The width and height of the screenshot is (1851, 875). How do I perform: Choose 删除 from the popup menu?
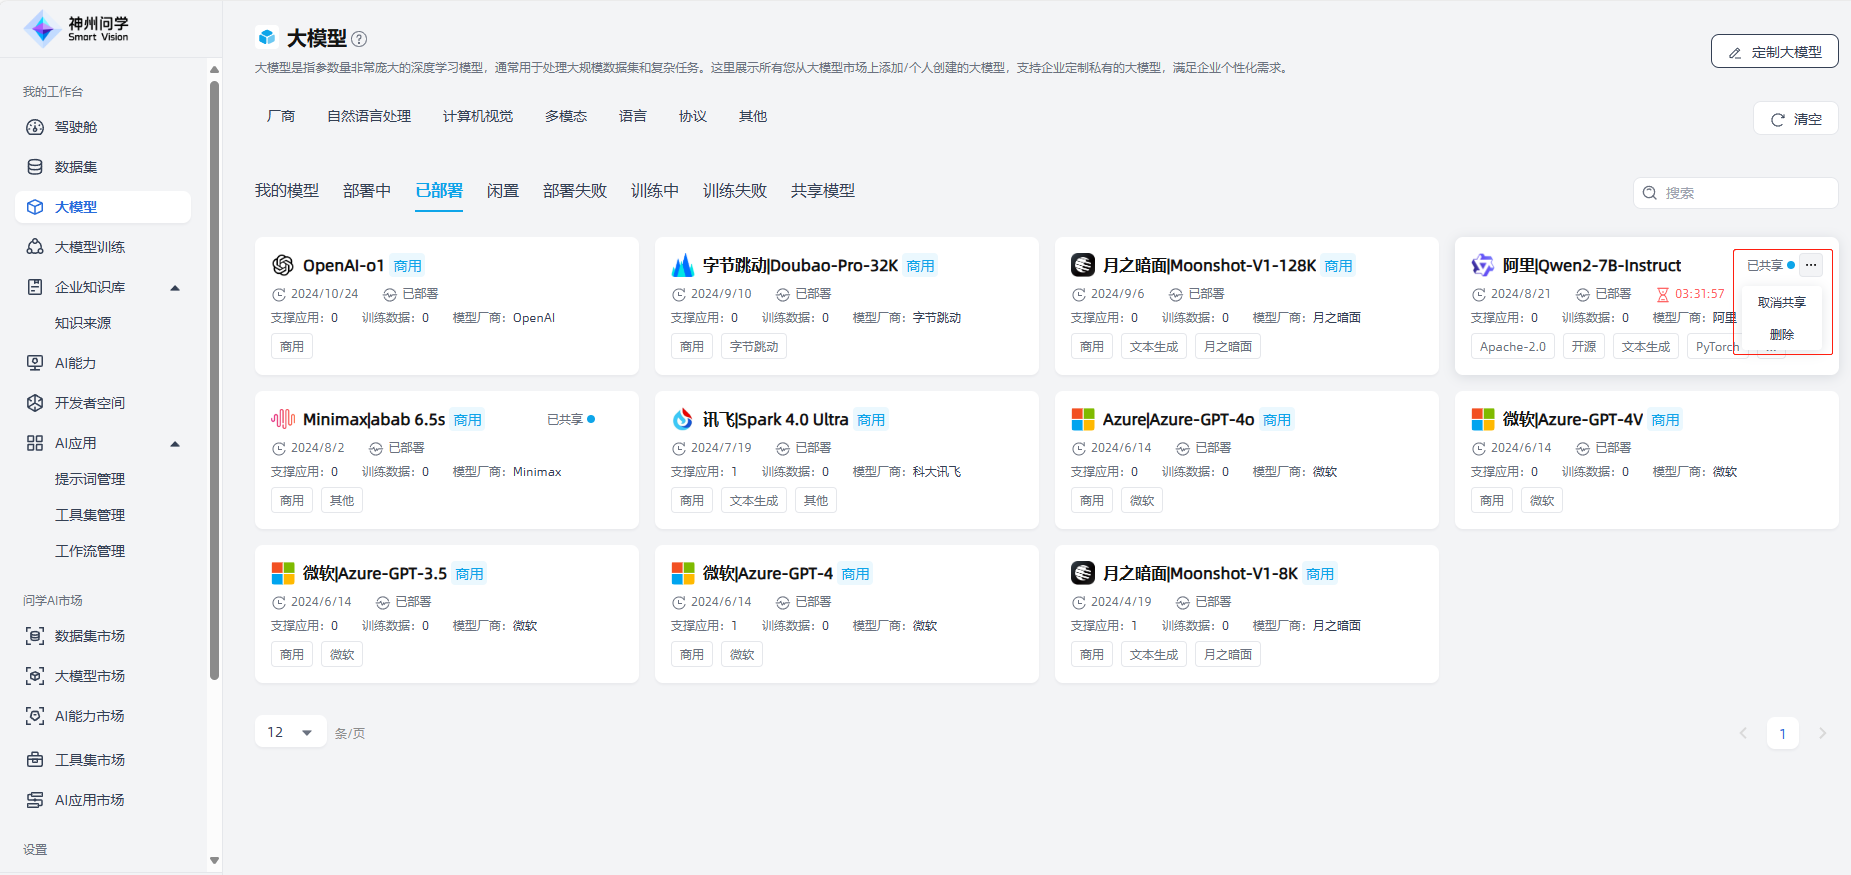tap(1781, 334)
